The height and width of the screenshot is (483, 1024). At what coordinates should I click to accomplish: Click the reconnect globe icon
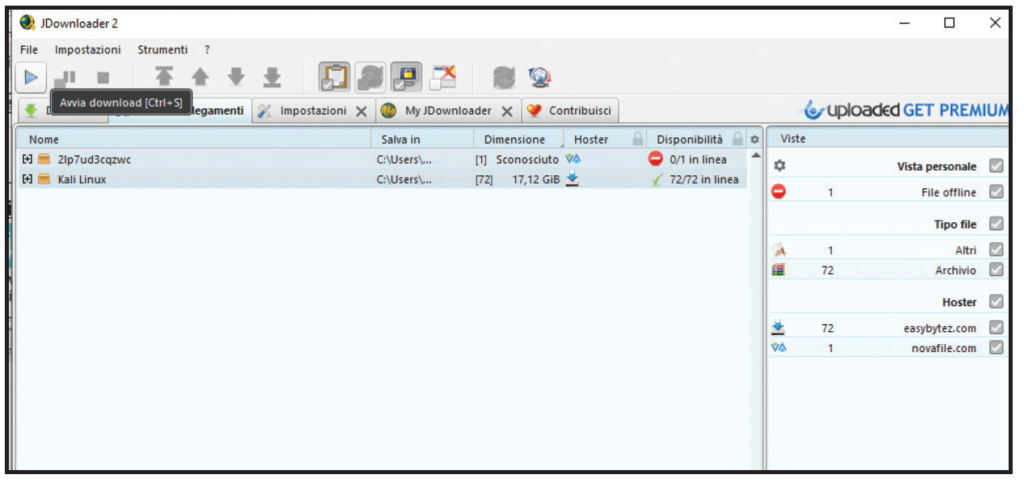coord(504,78)
